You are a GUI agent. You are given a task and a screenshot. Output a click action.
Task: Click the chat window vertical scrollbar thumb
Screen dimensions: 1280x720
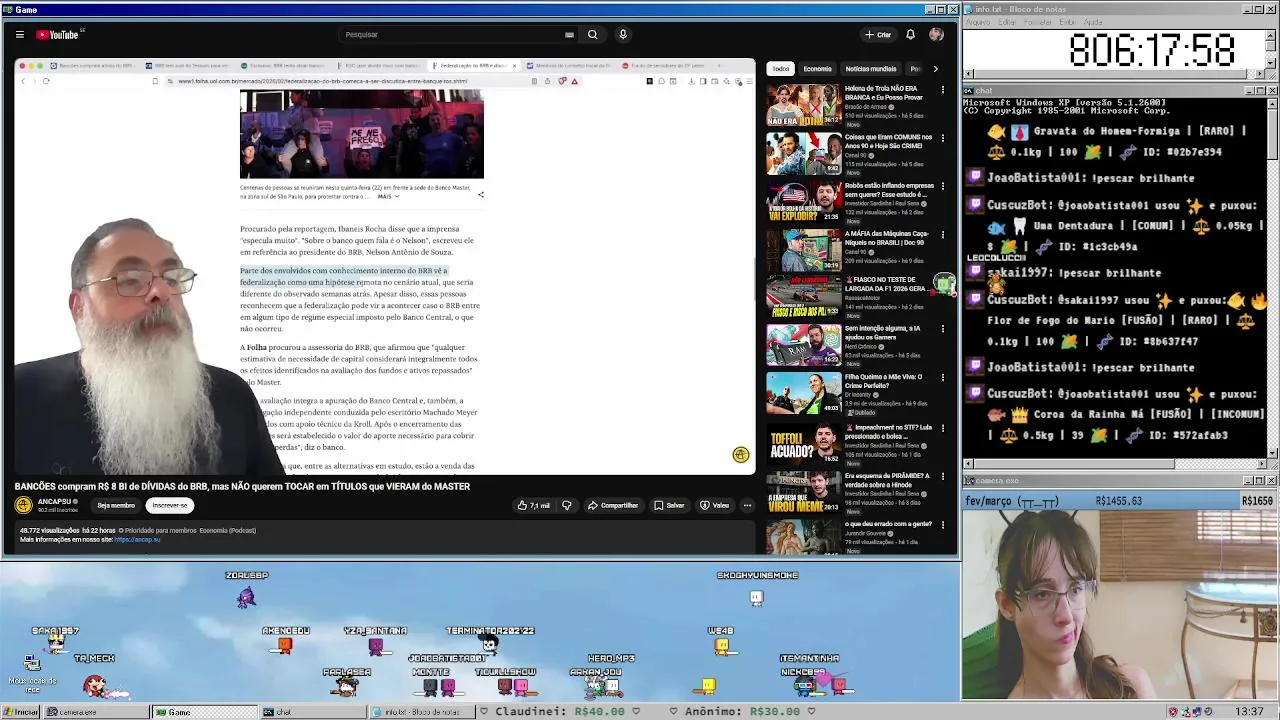point(1272,131)
